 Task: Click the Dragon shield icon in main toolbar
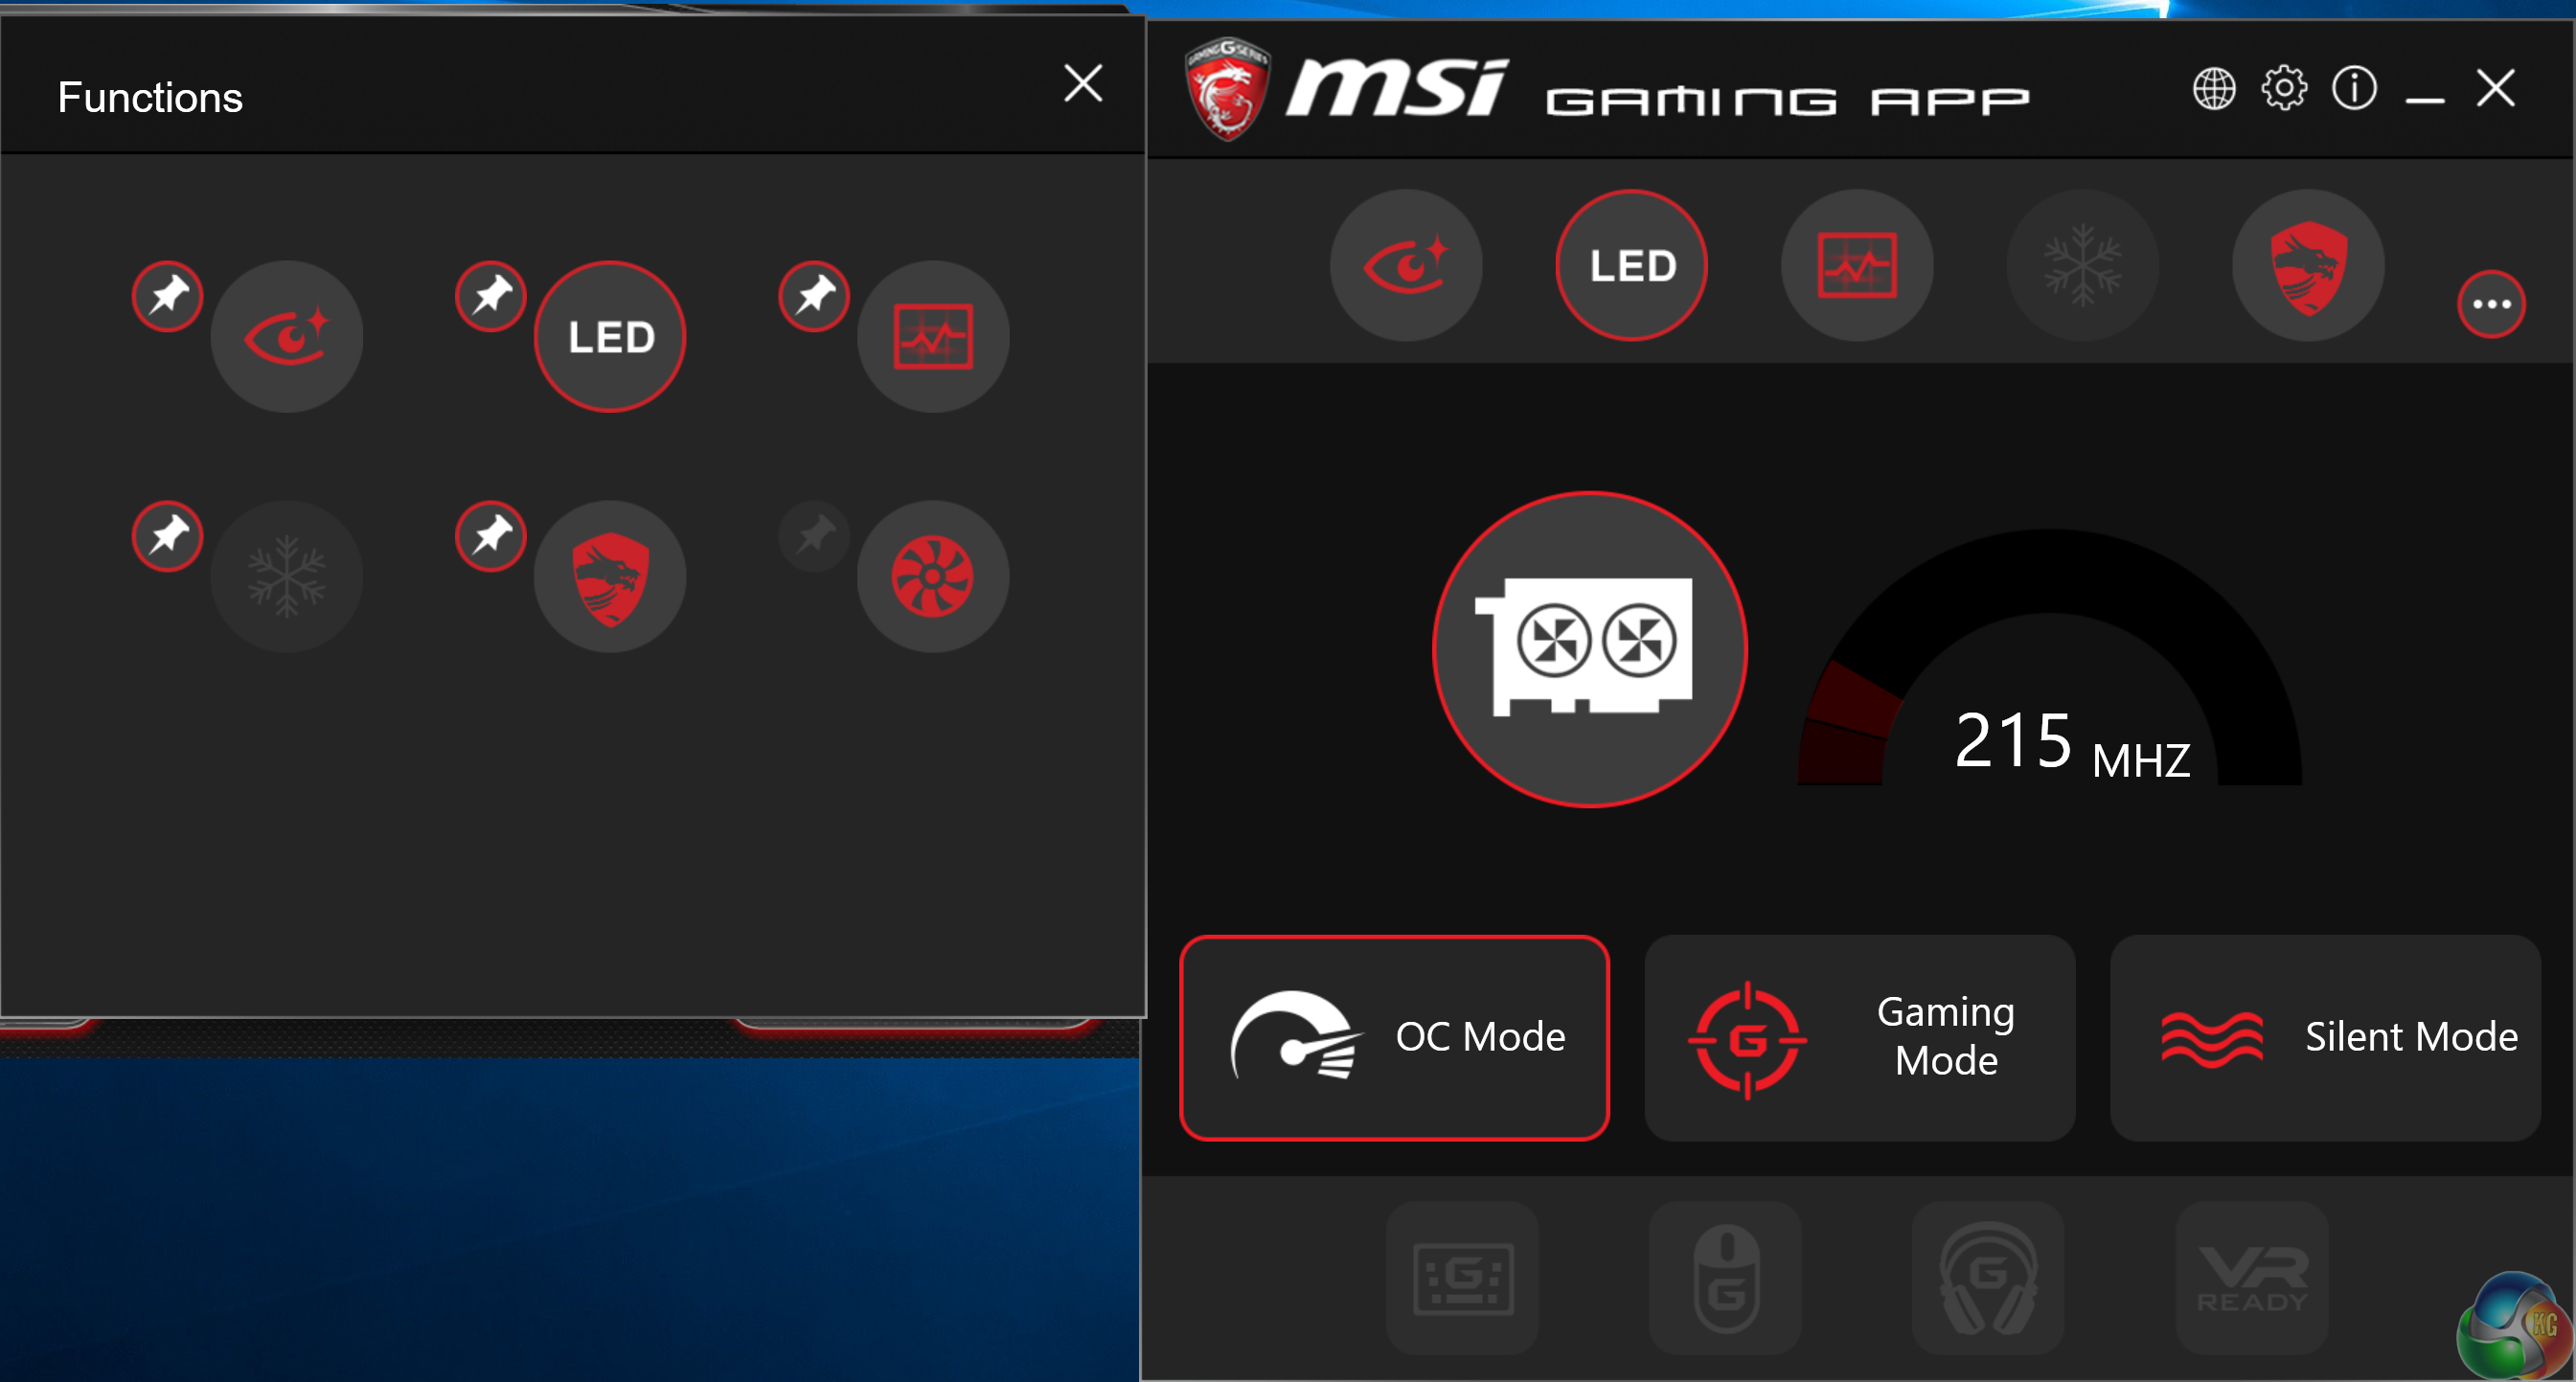click(2308, 266)
